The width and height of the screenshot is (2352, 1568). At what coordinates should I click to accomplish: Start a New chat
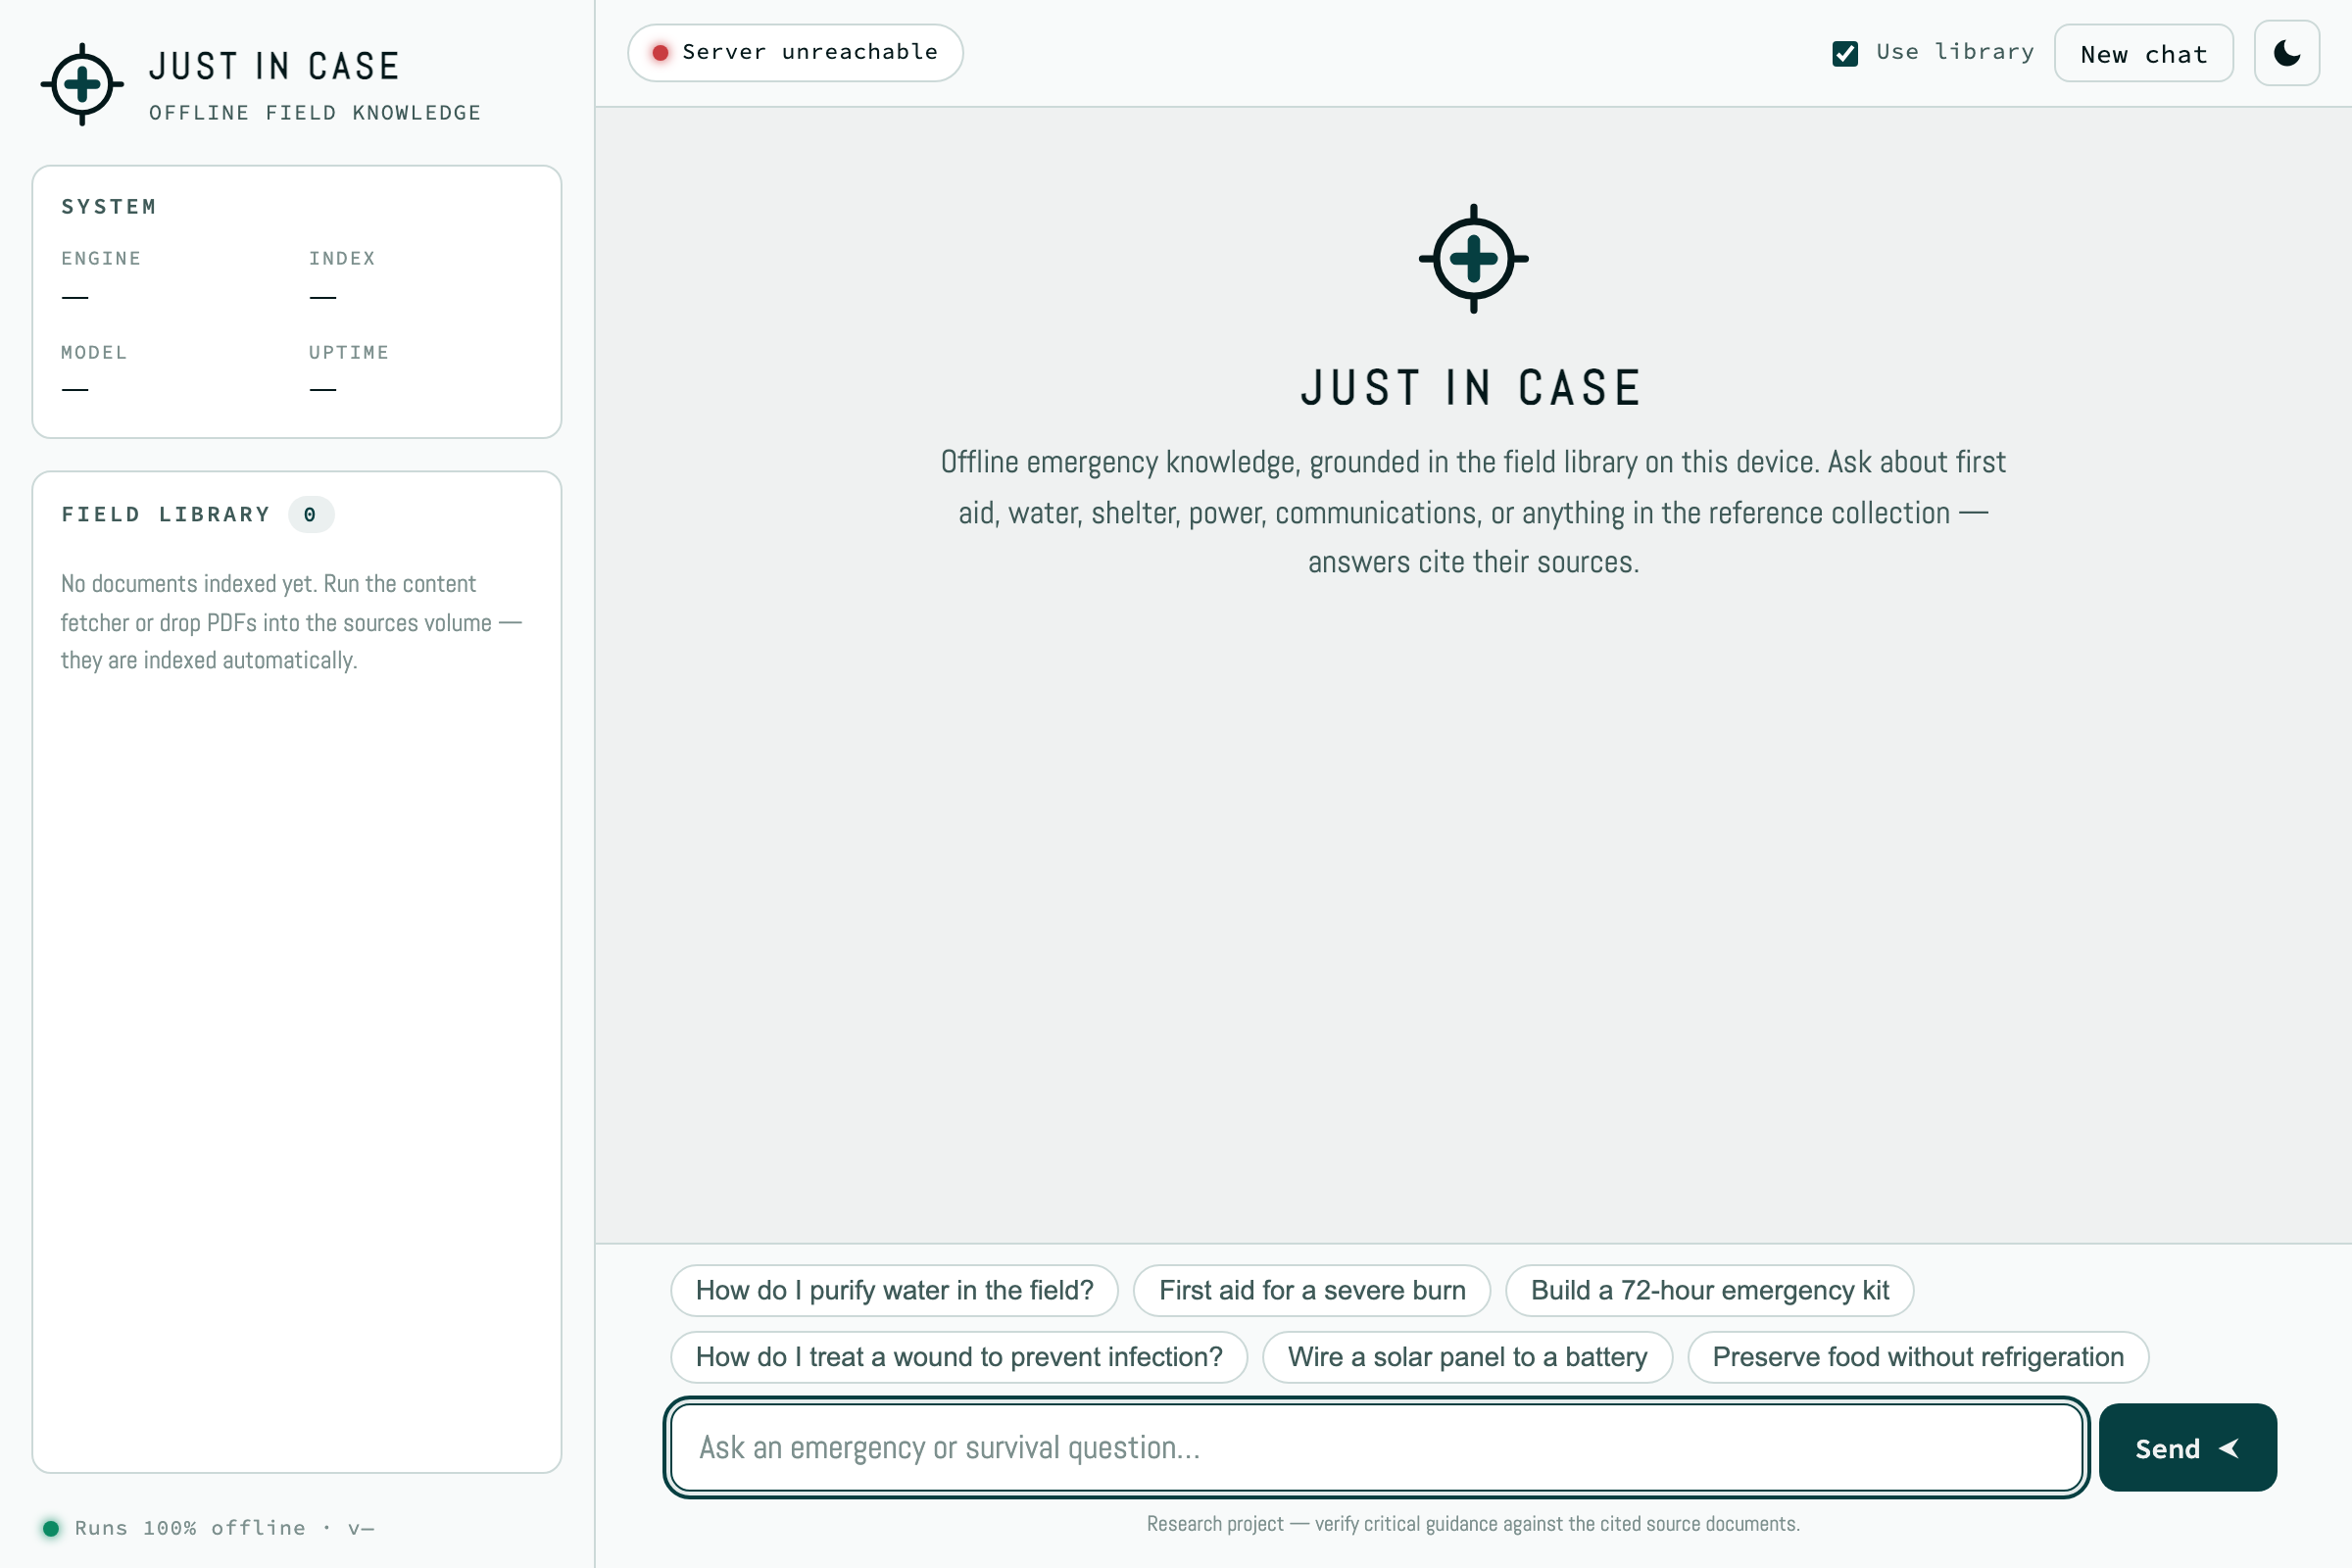2143,53
